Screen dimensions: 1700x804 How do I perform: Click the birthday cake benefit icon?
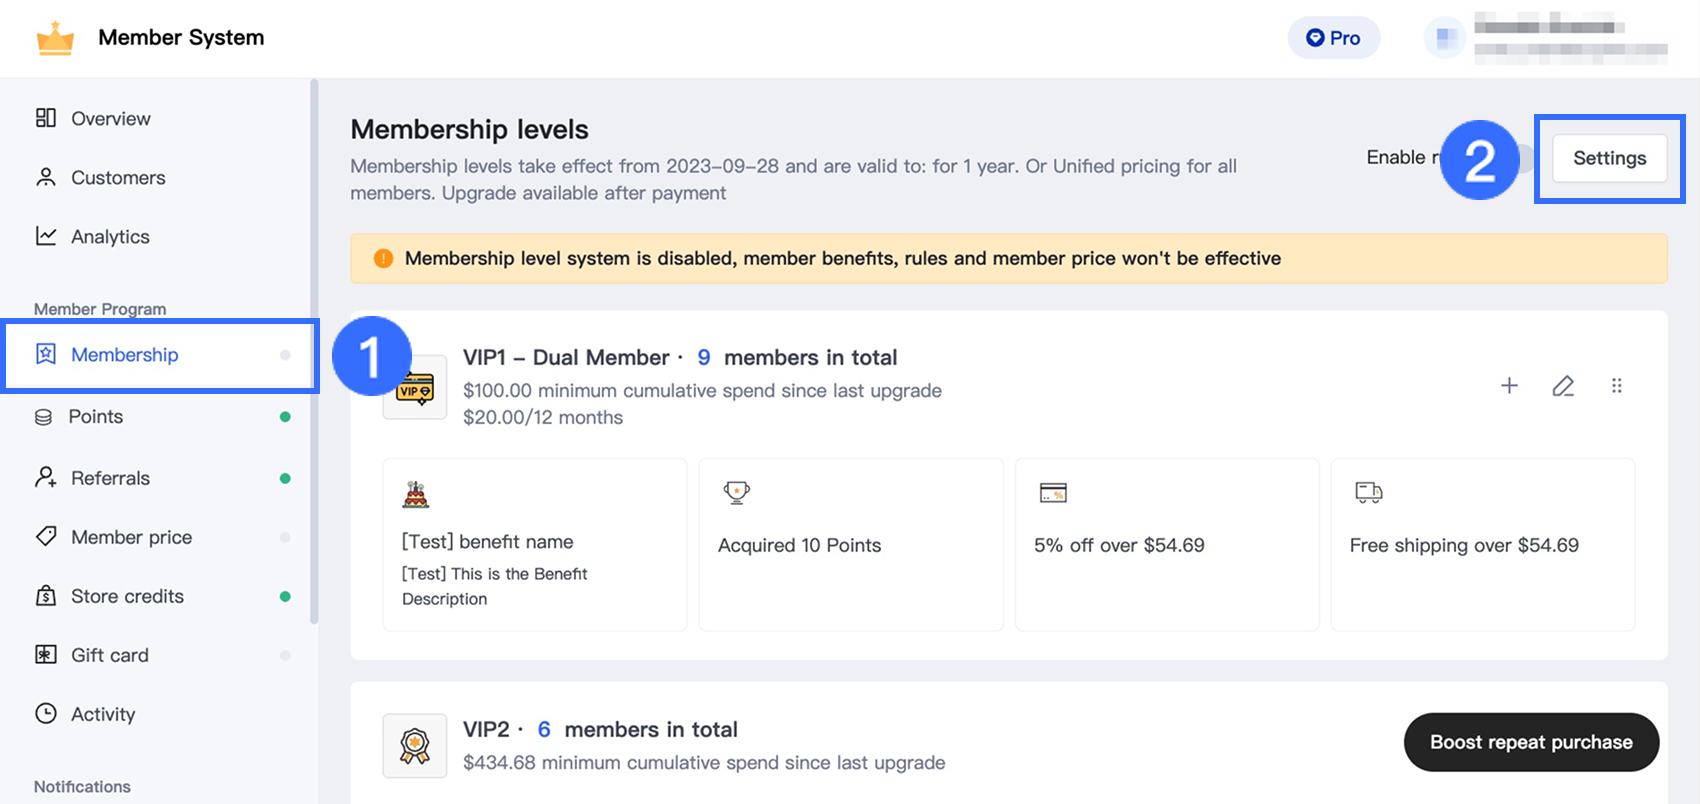point(416,494)
